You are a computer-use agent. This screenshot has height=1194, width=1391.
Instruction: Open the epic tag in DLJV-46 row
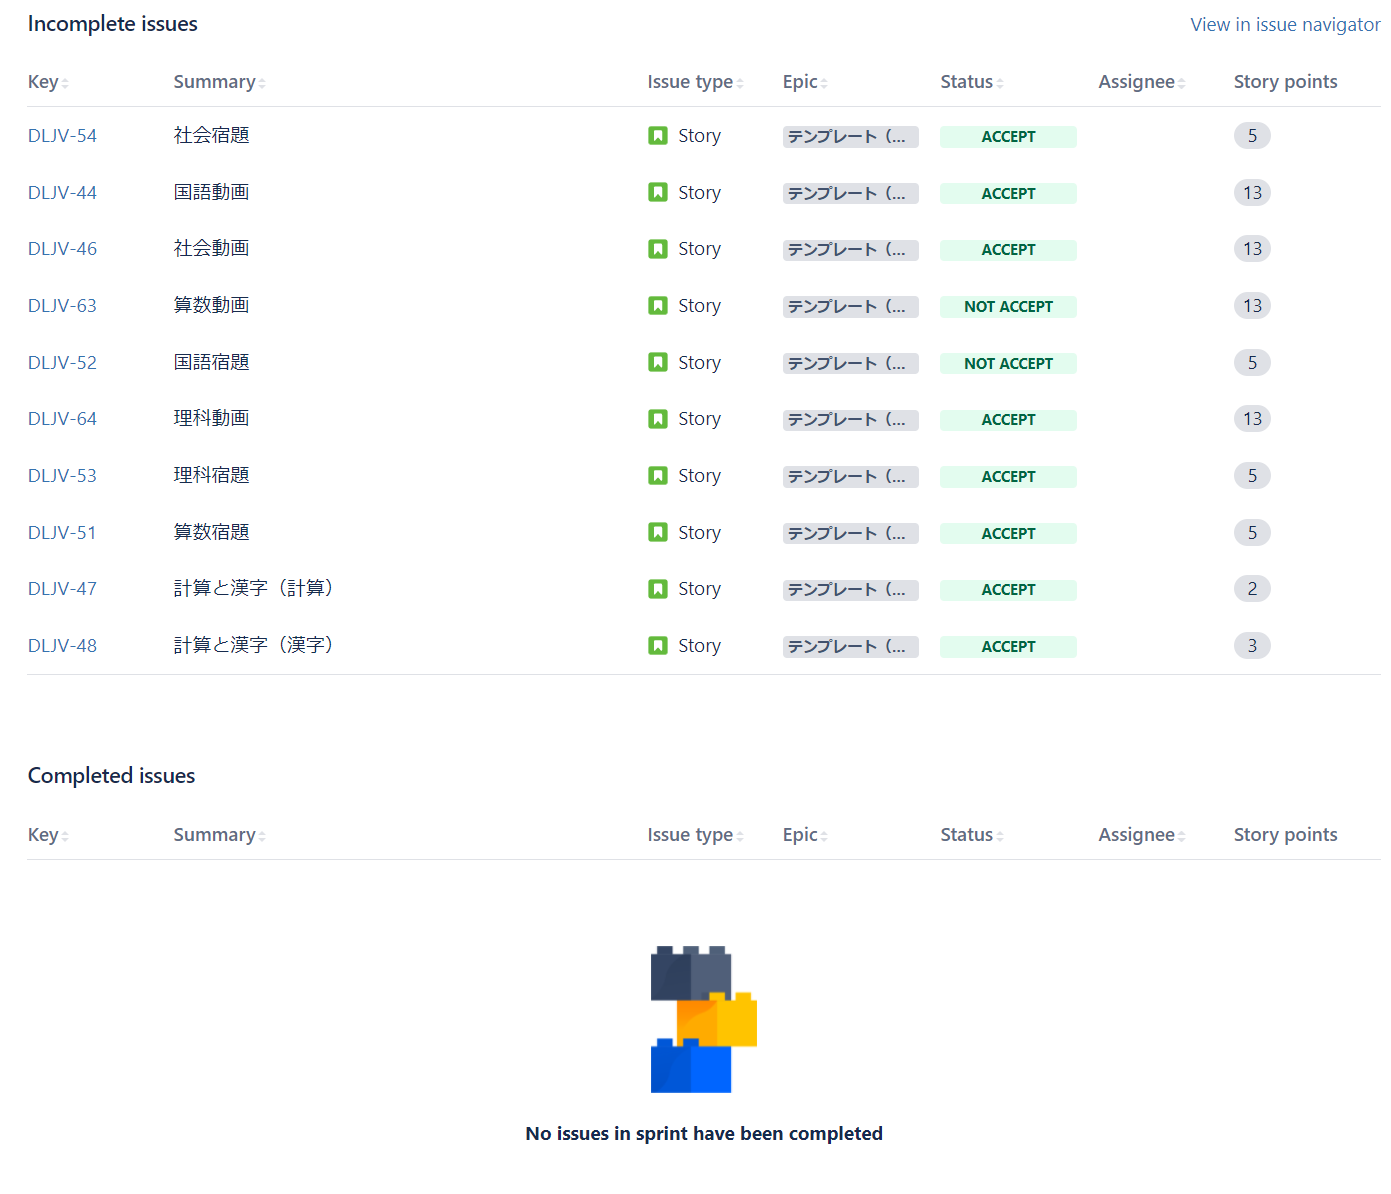[x=850, y=250]
